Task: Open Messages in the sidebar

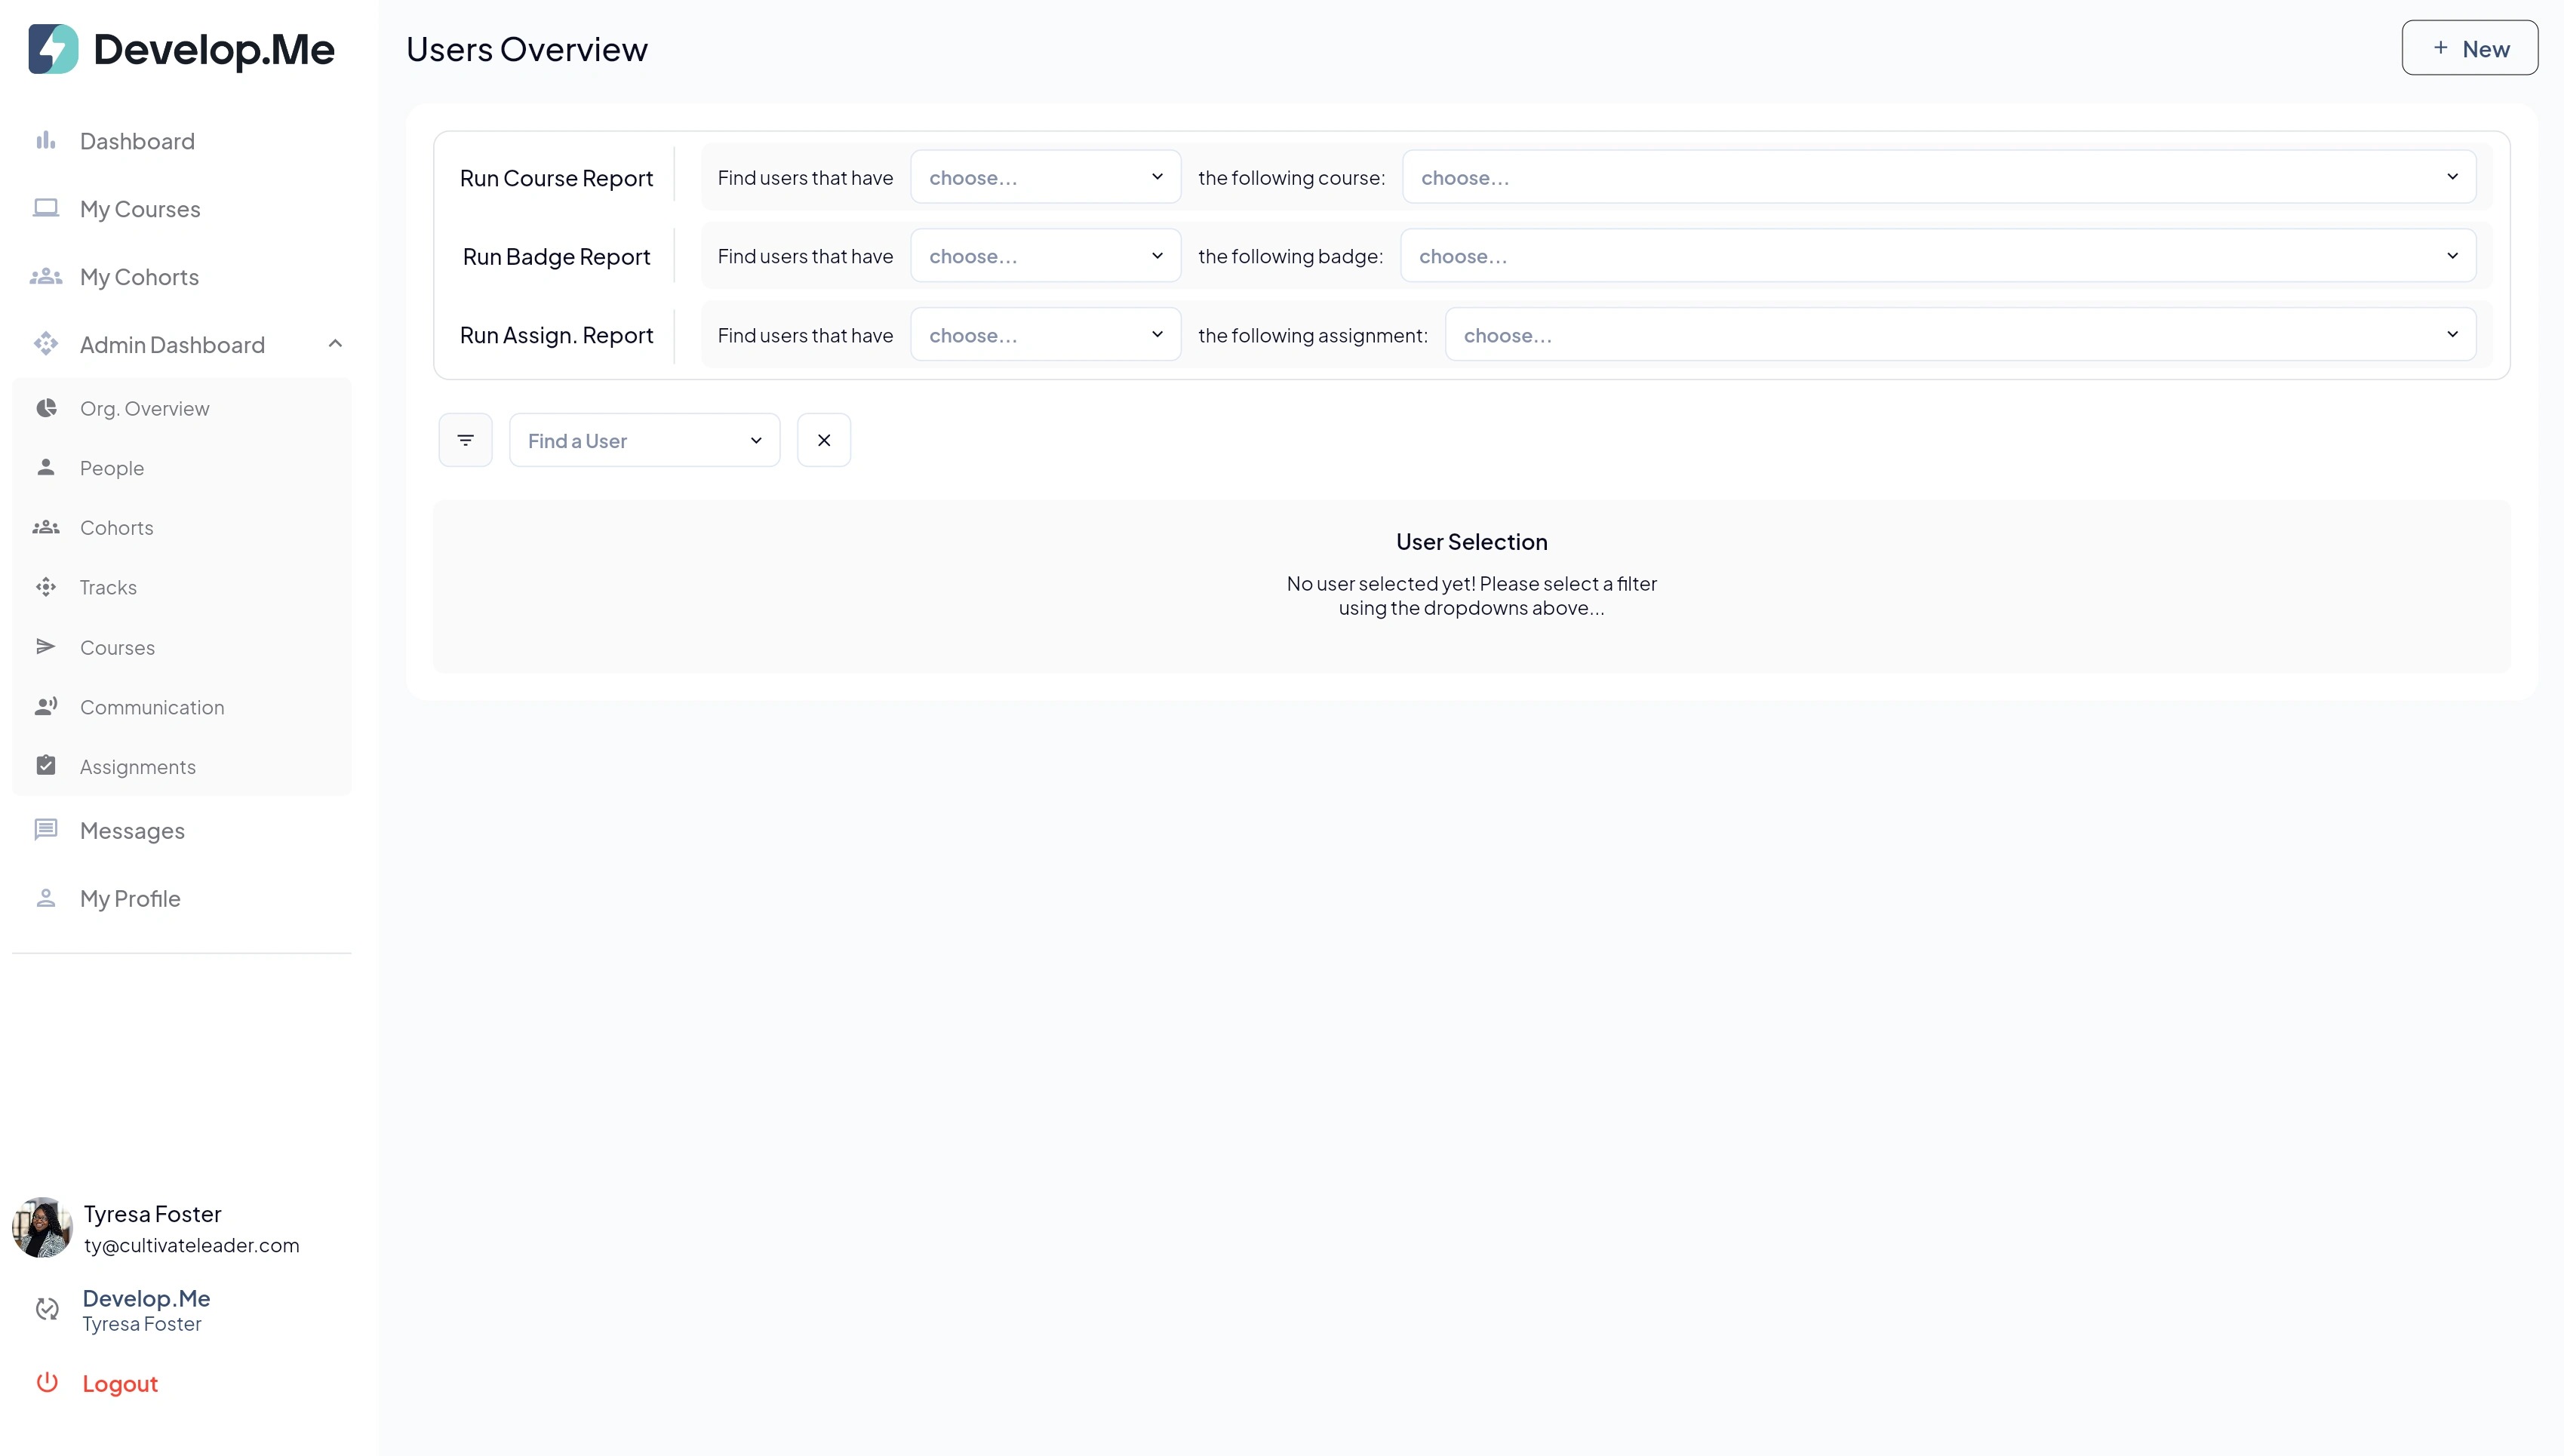Action: 132,831
